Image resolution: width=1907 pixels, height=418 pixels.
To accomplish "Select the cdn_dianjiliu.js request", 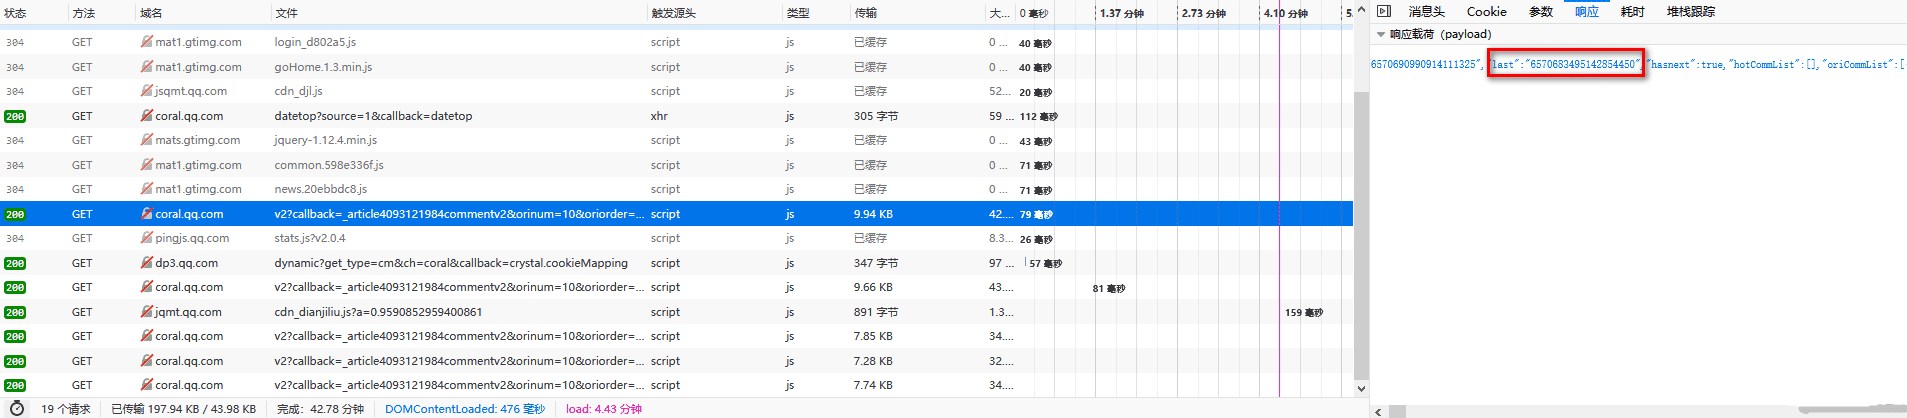I will coord(676,312).
